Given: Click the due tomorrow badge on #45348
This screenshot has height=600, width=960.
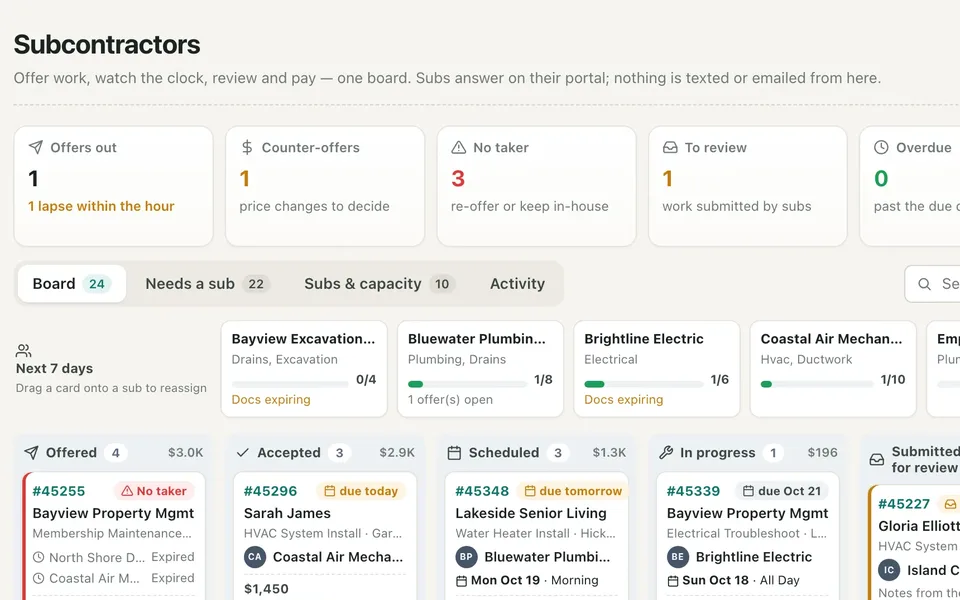Looking at the screenshot, I should tap(572, 491).
